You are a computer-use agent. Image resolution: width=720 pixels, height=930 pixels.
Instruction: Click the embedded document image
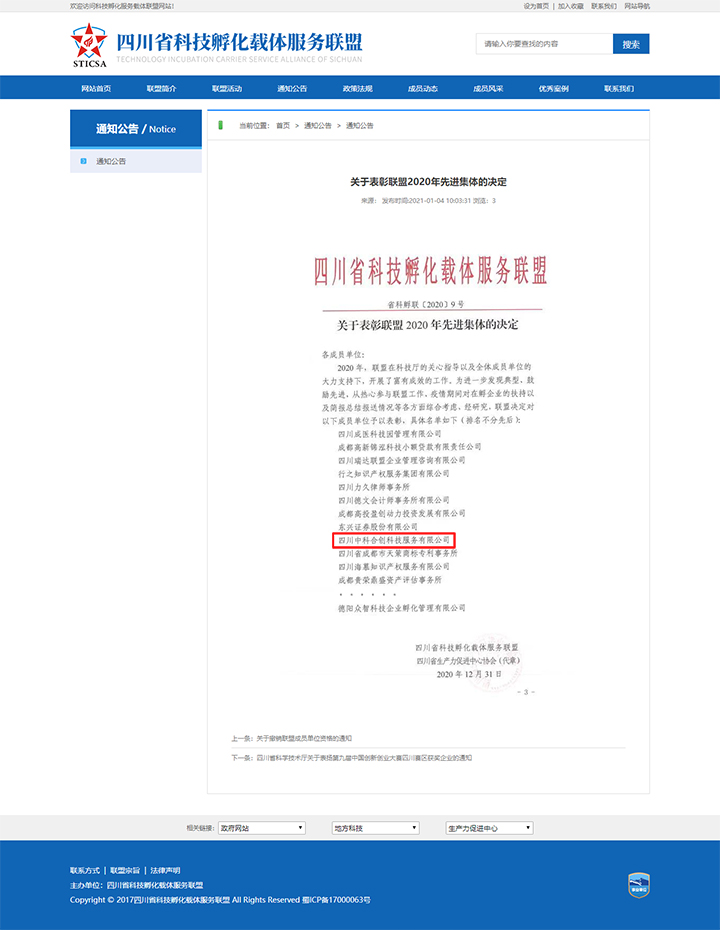point(428,474)
